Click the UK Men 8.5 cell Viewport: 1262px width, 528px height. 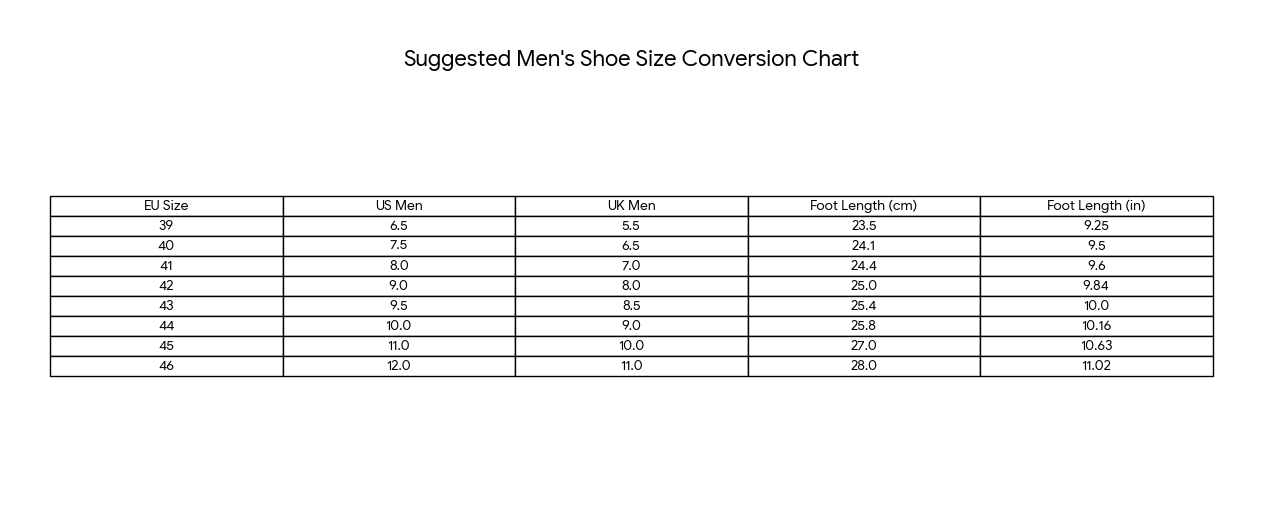point(631,306)
